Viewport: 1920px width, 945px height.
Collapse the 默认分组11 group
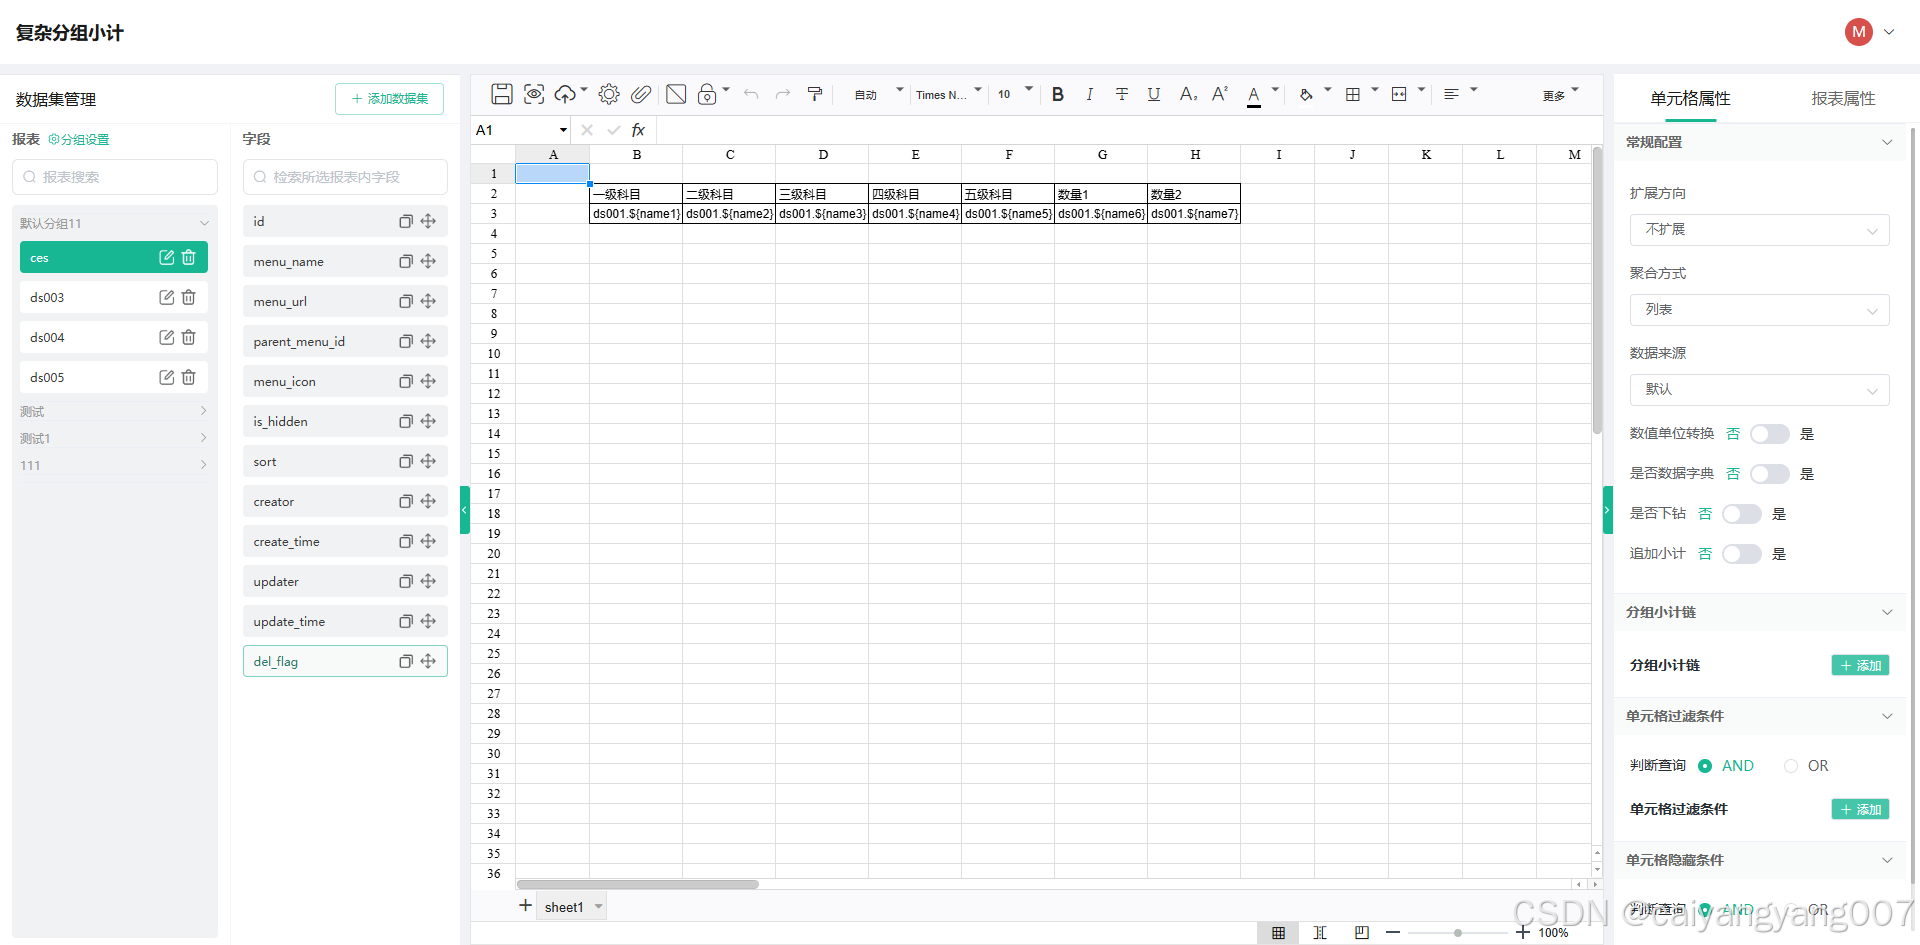[x=113, y=223]
